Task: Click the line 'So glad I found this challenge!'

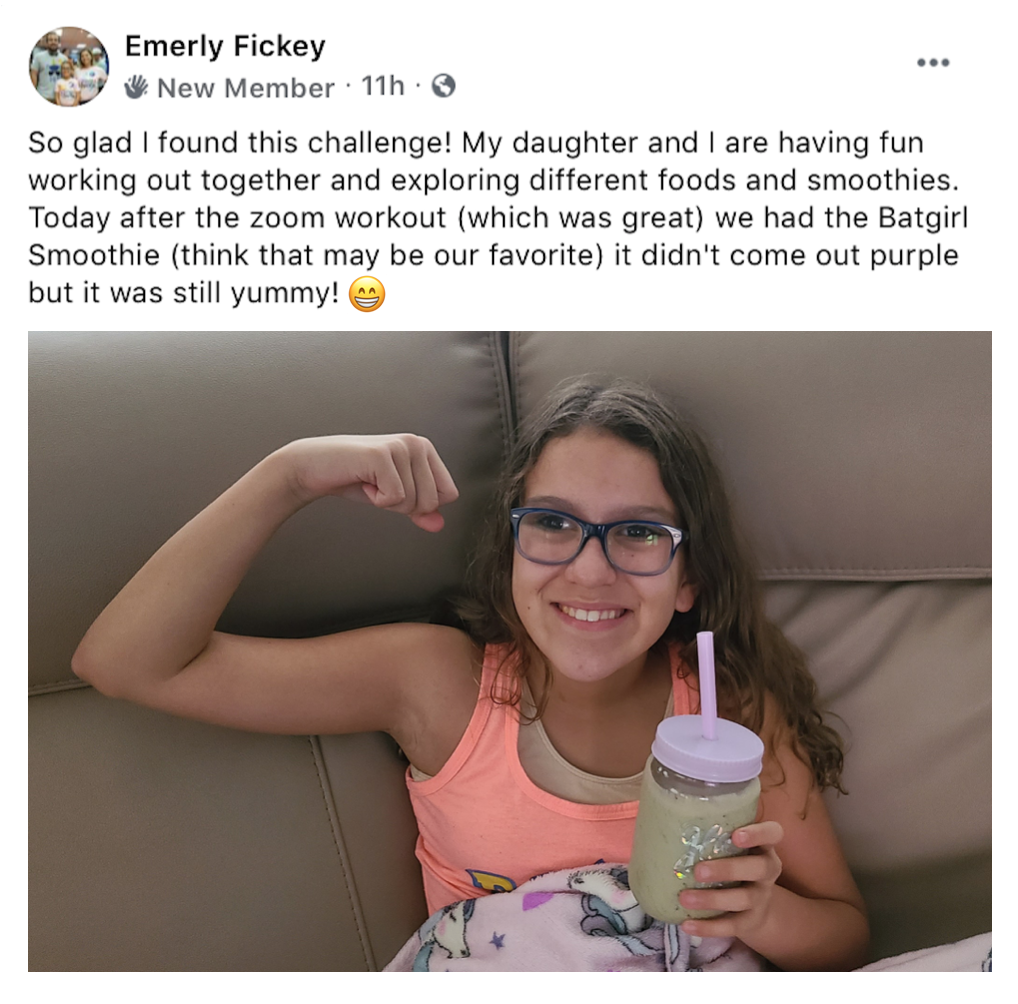Action: coord(240,143)
